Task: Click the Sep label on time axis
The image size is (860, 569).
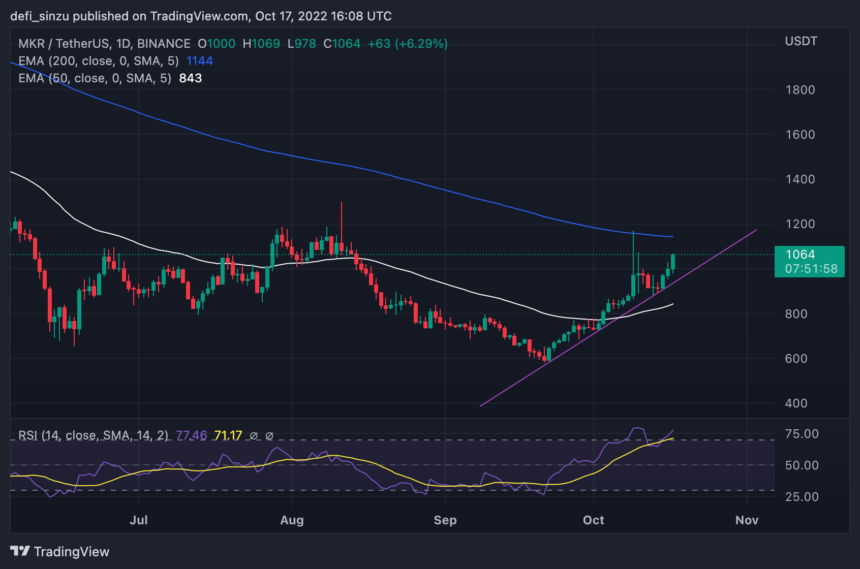Action: tap(446, 520)
